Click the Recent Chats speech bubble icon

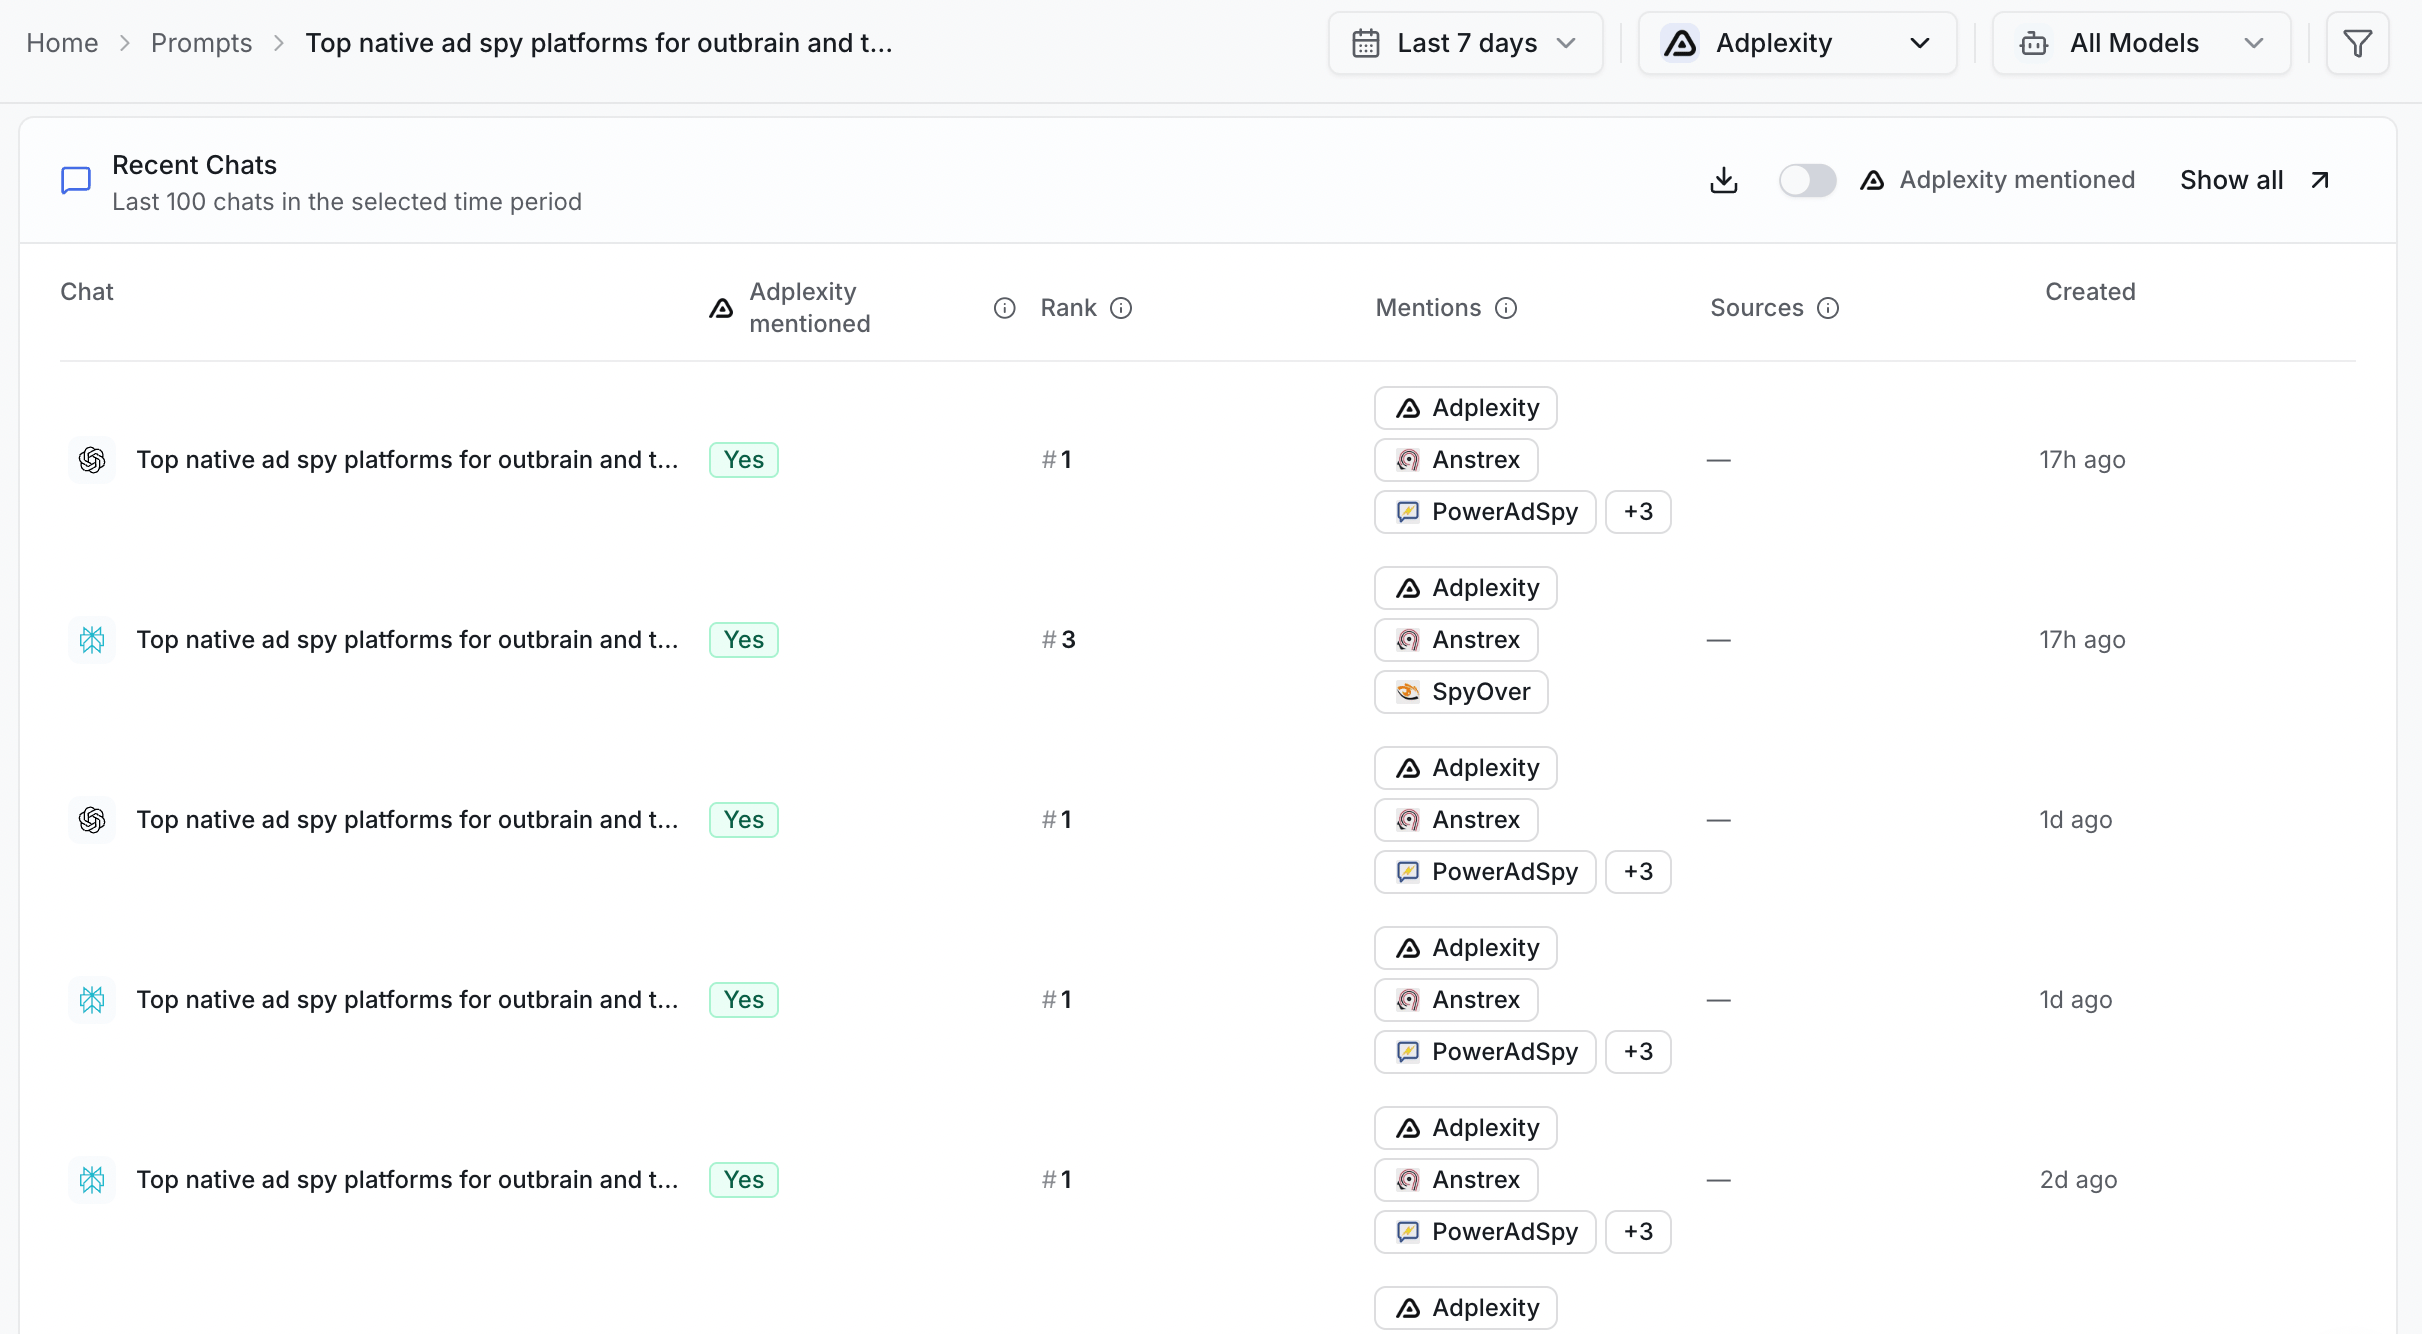(76, 181)
